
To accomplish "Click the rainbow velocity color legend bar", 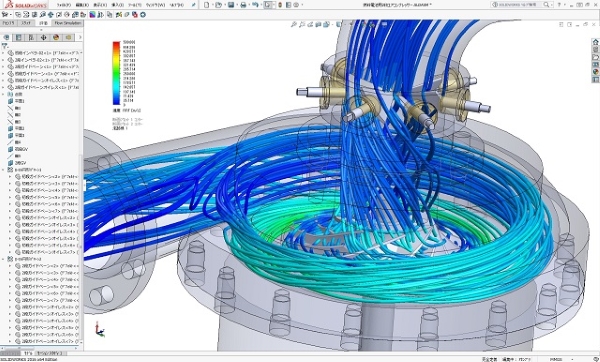I will tap(116, 73).
